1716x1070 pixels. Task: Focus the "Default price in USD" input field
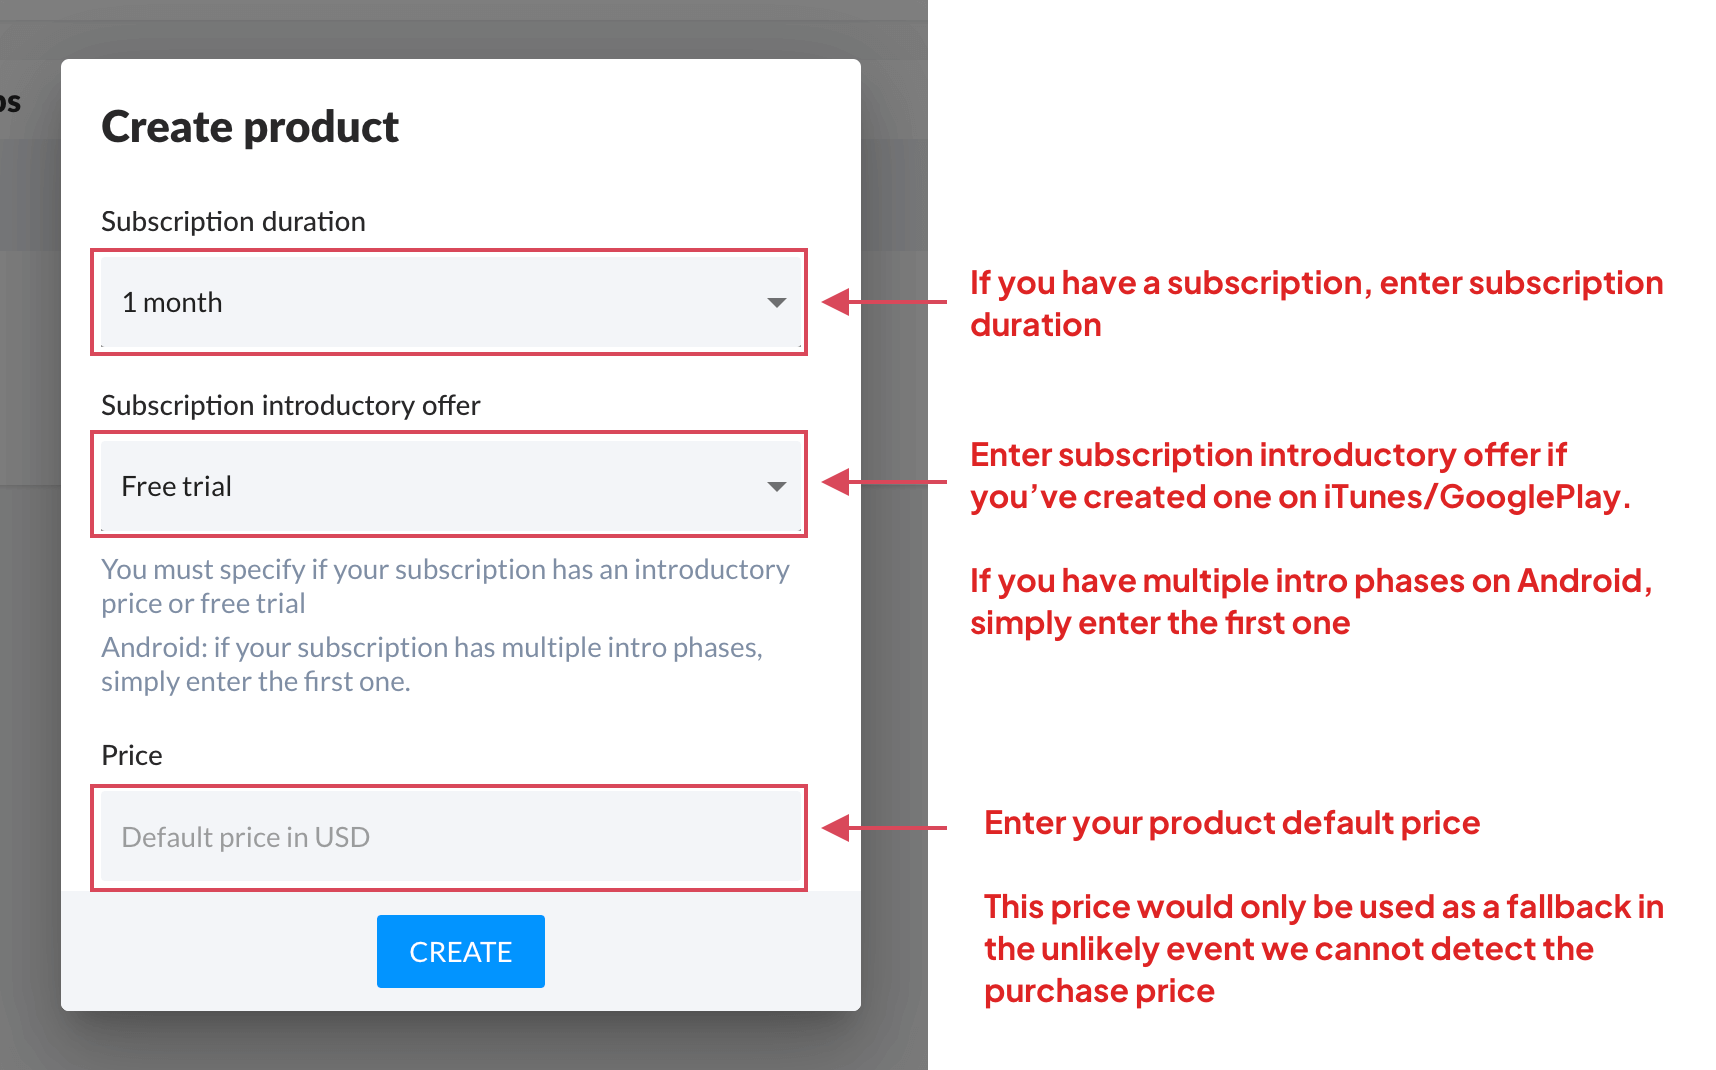click(x=449, y=837)
